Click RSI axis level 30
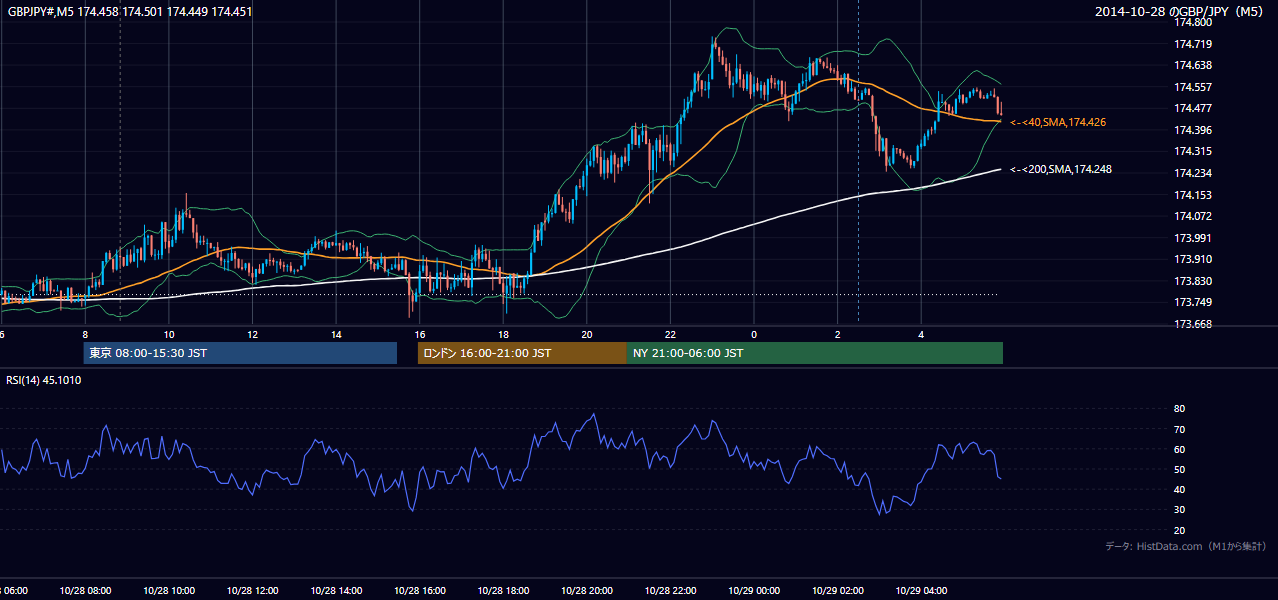The height and width of the screenshot is (600, 1278). click(1179, 510)
